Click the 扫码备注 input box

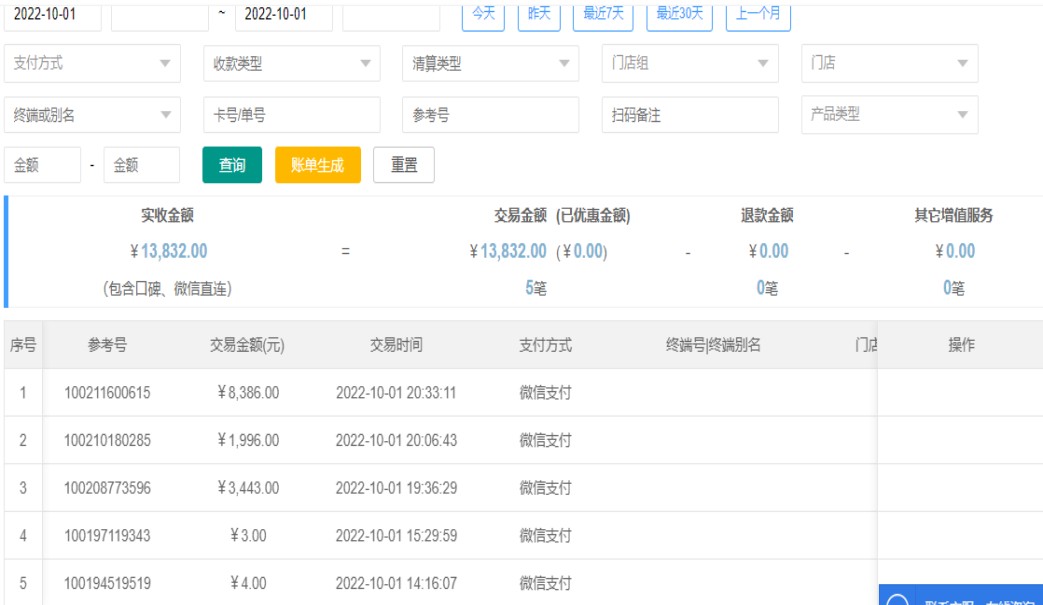point(689,115)
